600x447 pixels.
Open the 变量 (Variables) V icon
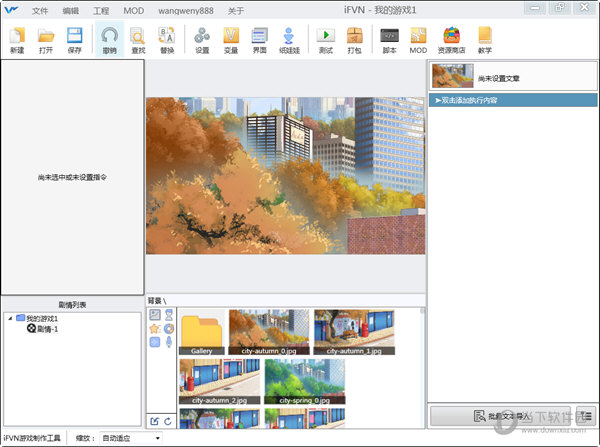tap(231, 40)
